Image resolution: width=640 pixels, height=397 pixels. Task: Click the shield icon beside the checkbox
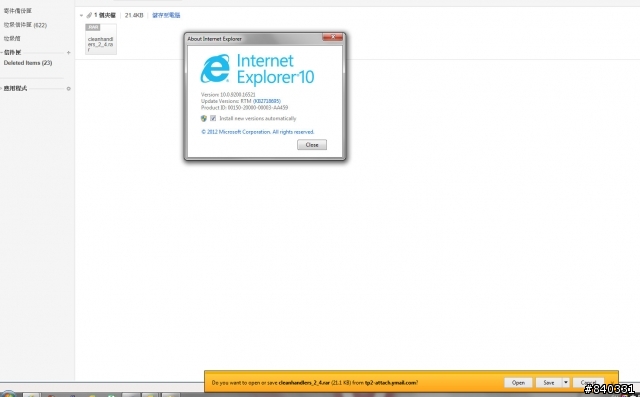point(204,118)
